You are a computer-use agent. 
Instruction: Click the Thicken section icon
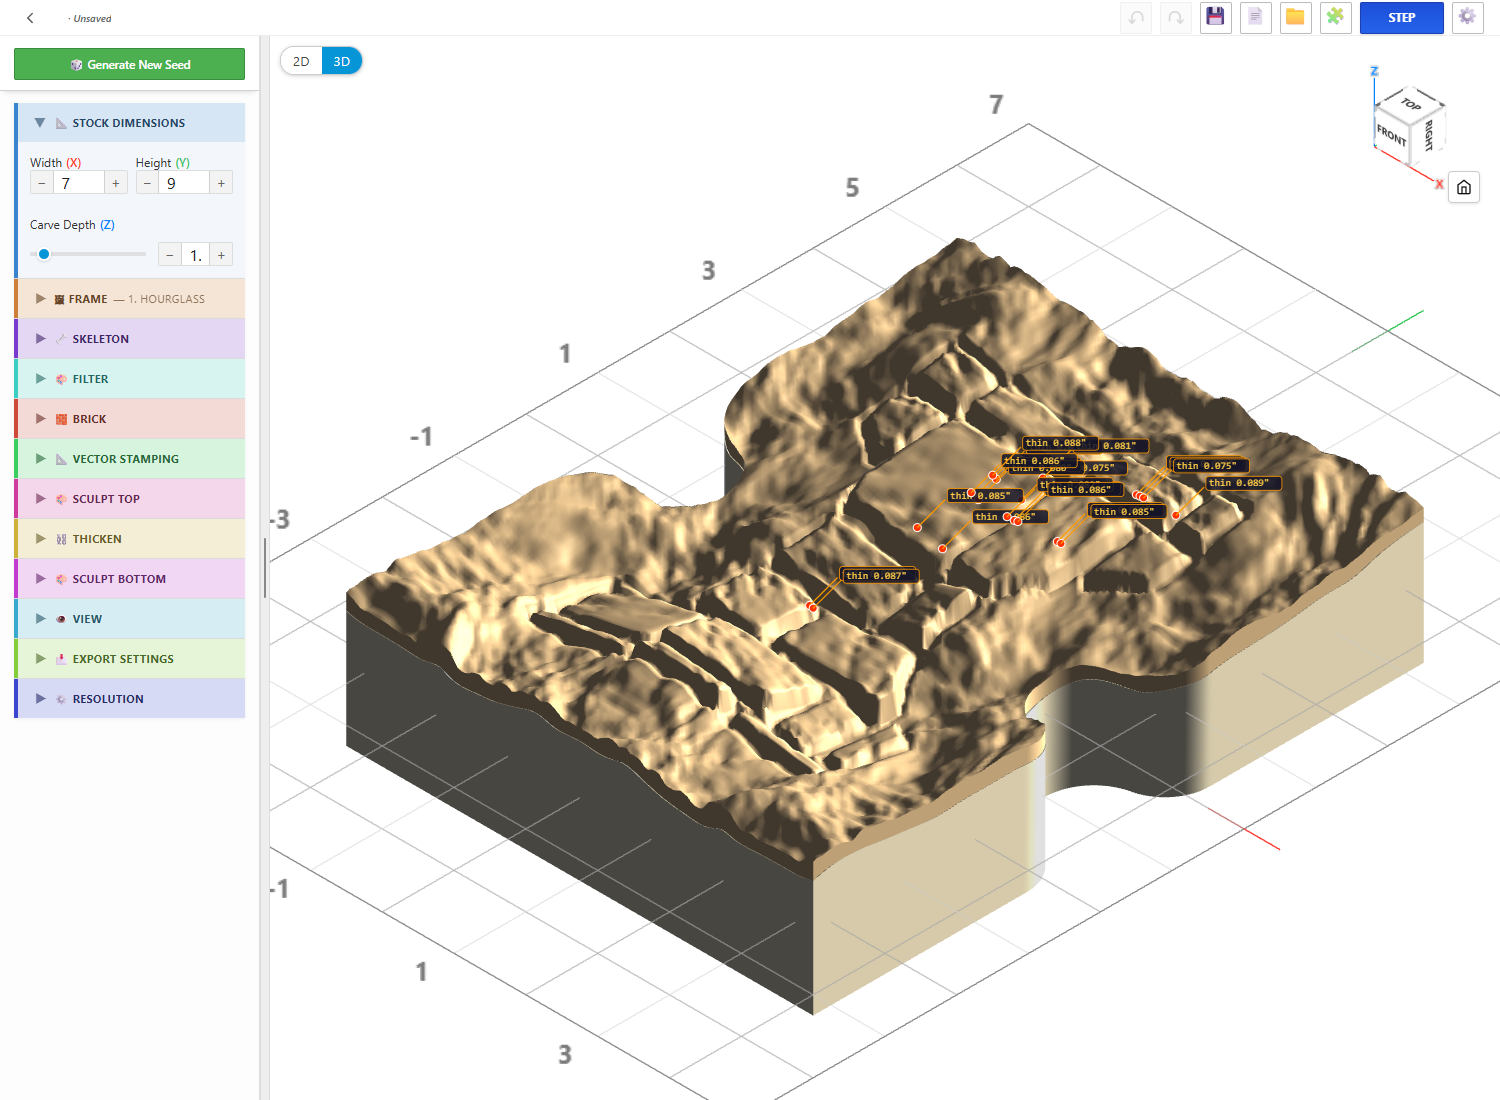pos(61,539)
